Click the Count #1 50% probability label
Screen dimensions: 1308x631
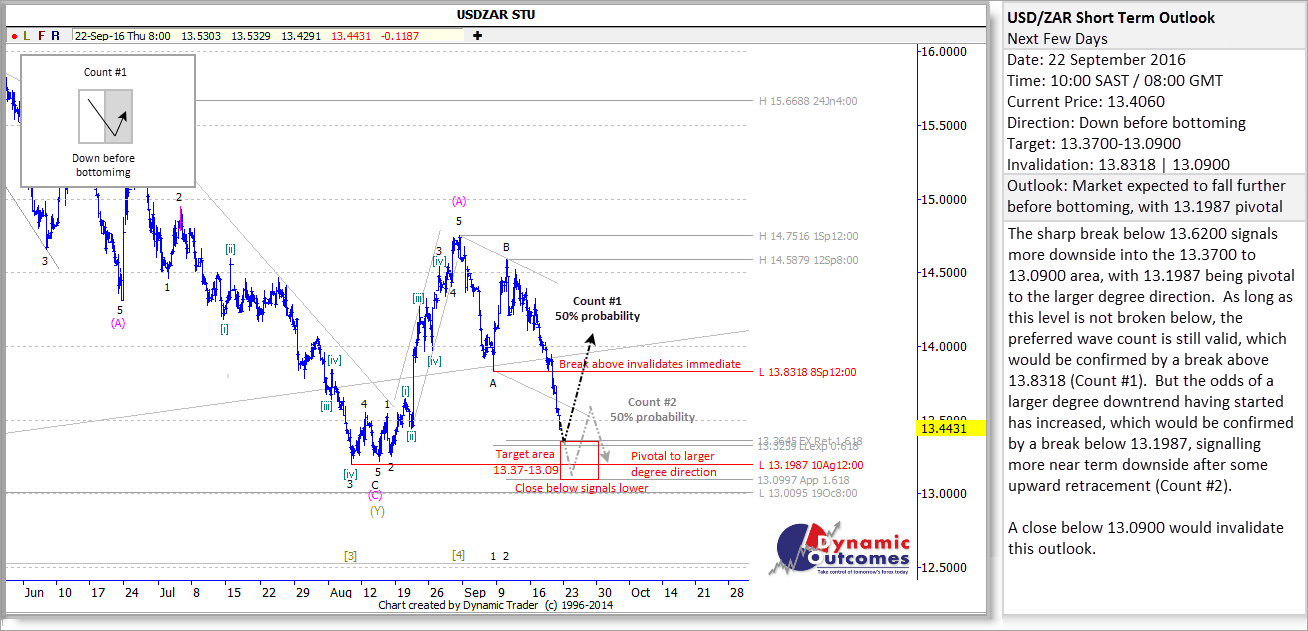coord(598,308)
